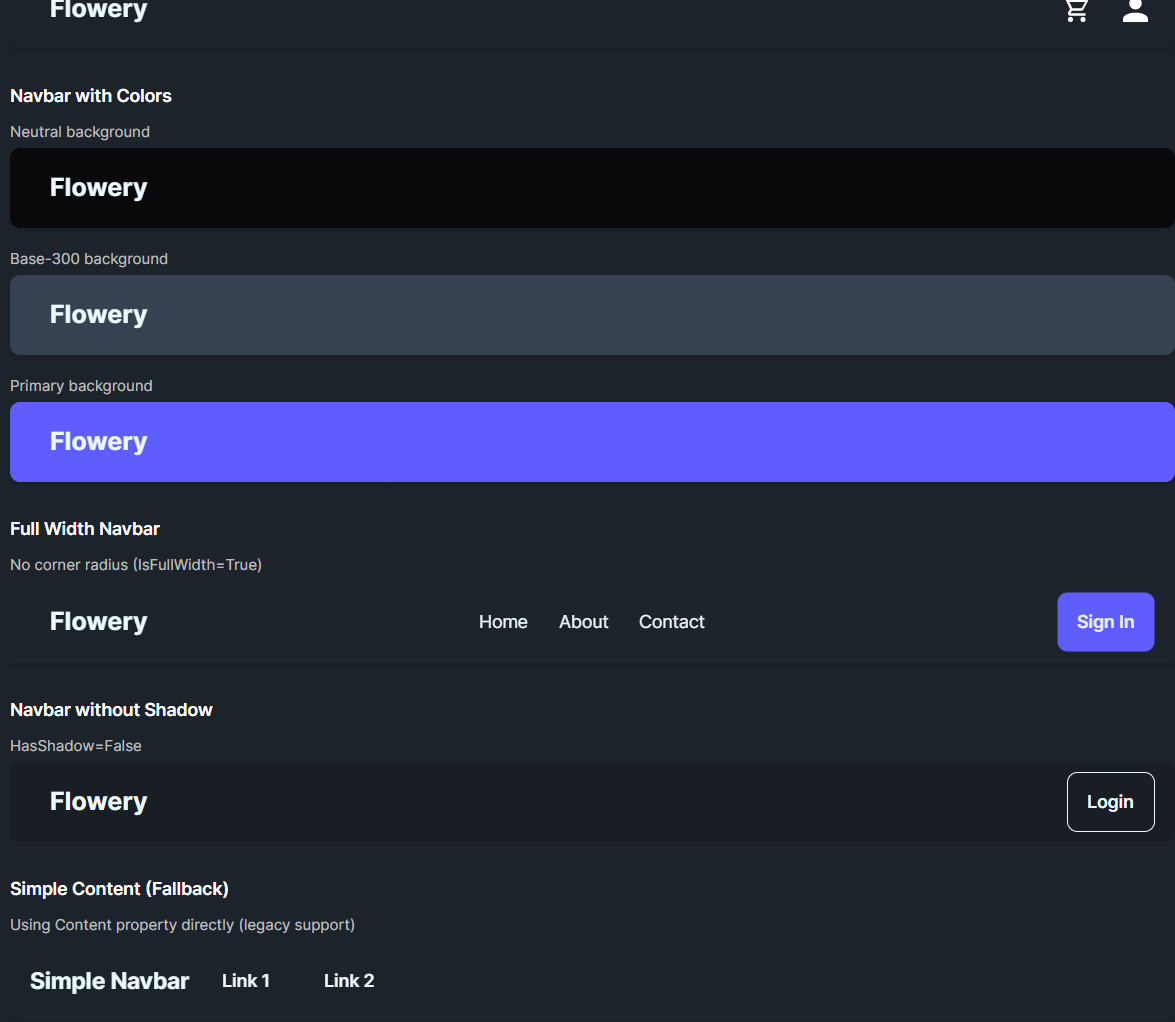Viewport: 1175px width, 1022px height.
Task: Click Flowery title in the full width navbar
Action: coord(98,622)
